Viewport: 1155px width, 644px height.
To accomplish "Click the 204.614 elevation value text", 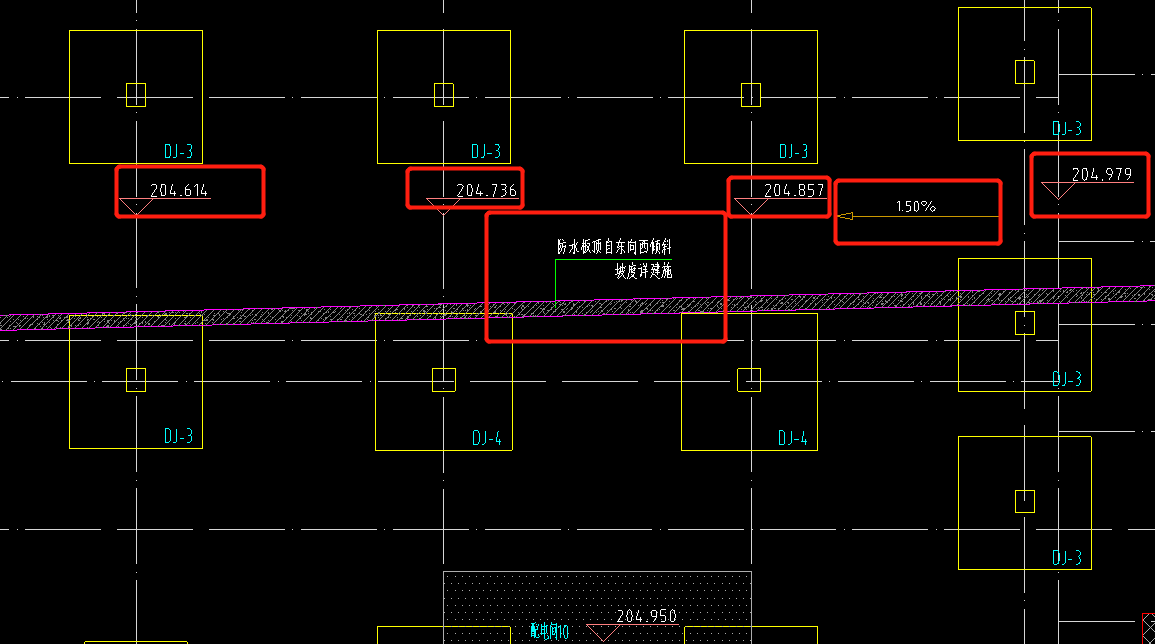I will (180, 190).
